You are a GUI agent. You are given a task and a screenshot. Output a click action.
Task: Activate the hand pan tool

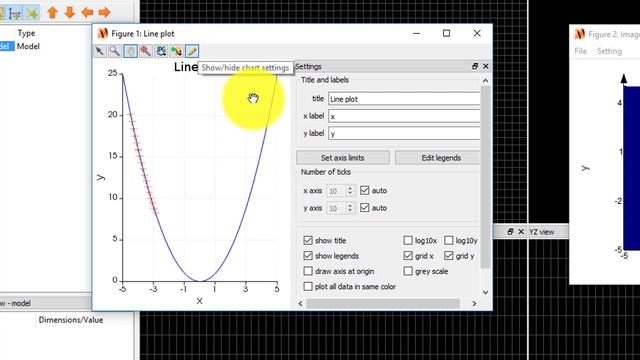click(x=130, y=51)
